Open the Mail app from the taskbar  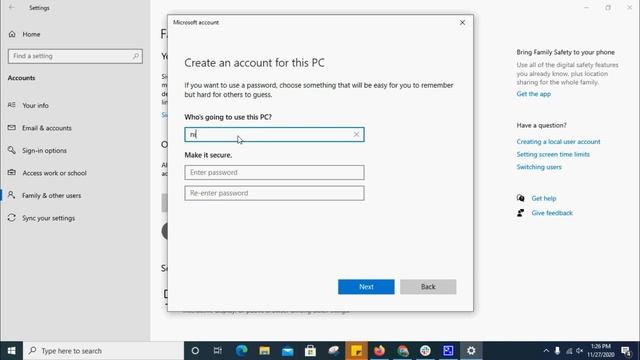click(287, 351)
